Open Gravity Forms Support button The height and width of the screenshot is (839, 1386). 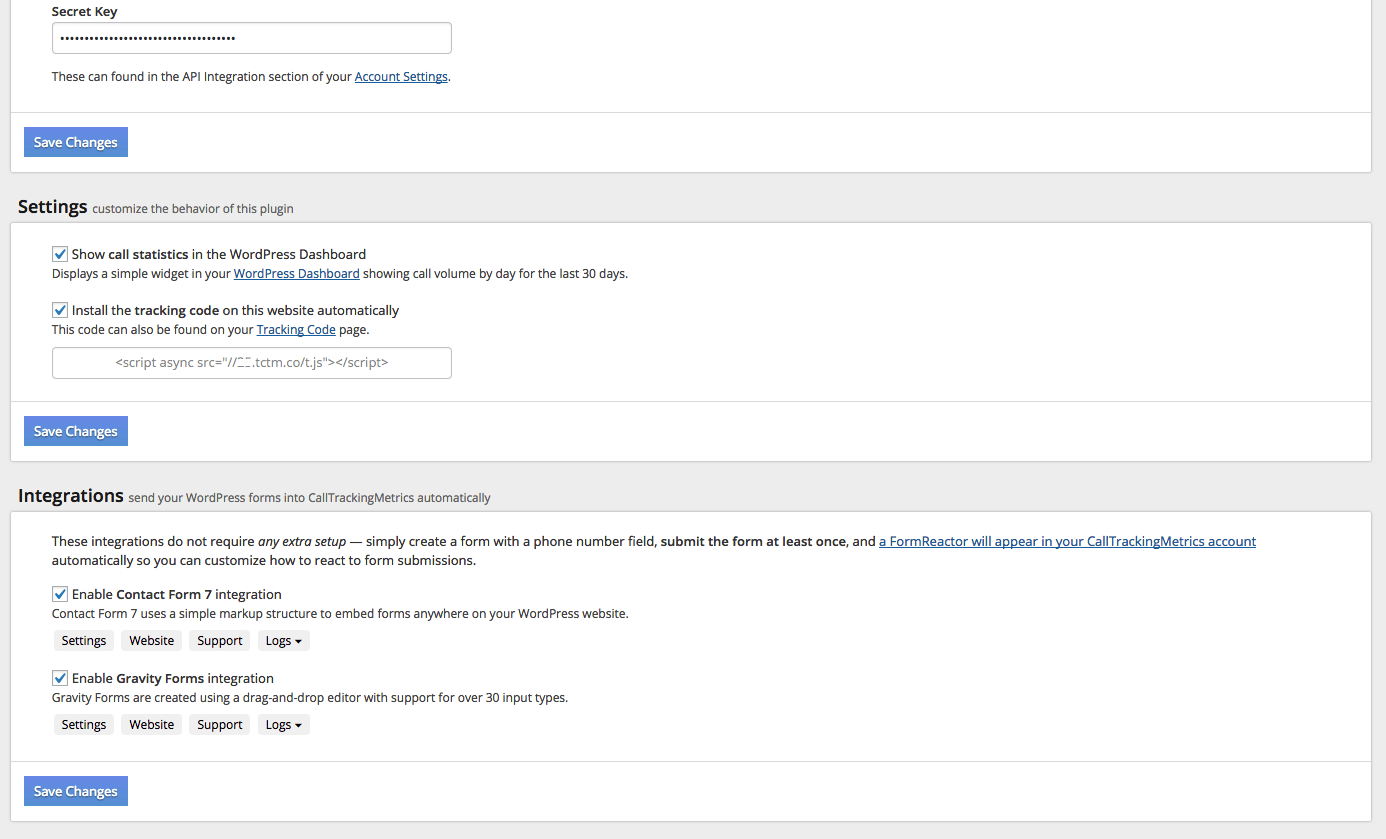220,724
